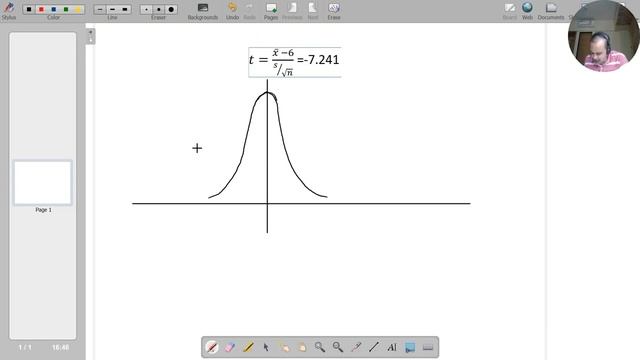640x360 pixels.
Task: Select the Laser pointer tool
Action: [356, 347]
